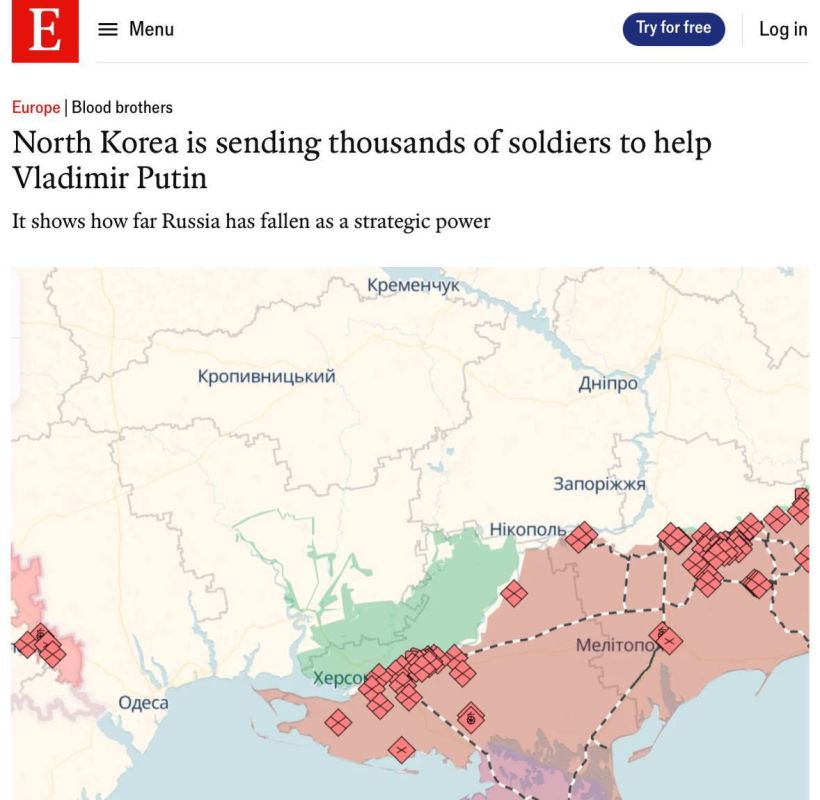Click the North Korea article headline

pyautogui.click(x=361, y=160)
